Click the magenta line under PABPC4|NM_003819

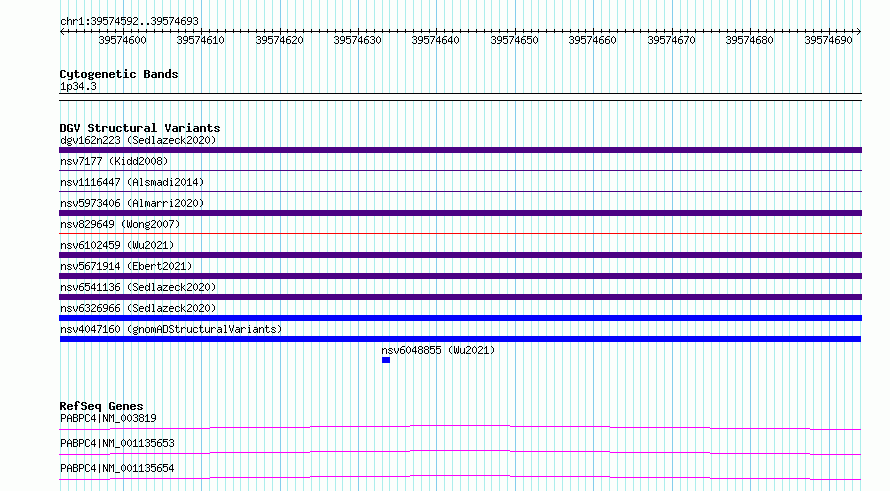460,427
